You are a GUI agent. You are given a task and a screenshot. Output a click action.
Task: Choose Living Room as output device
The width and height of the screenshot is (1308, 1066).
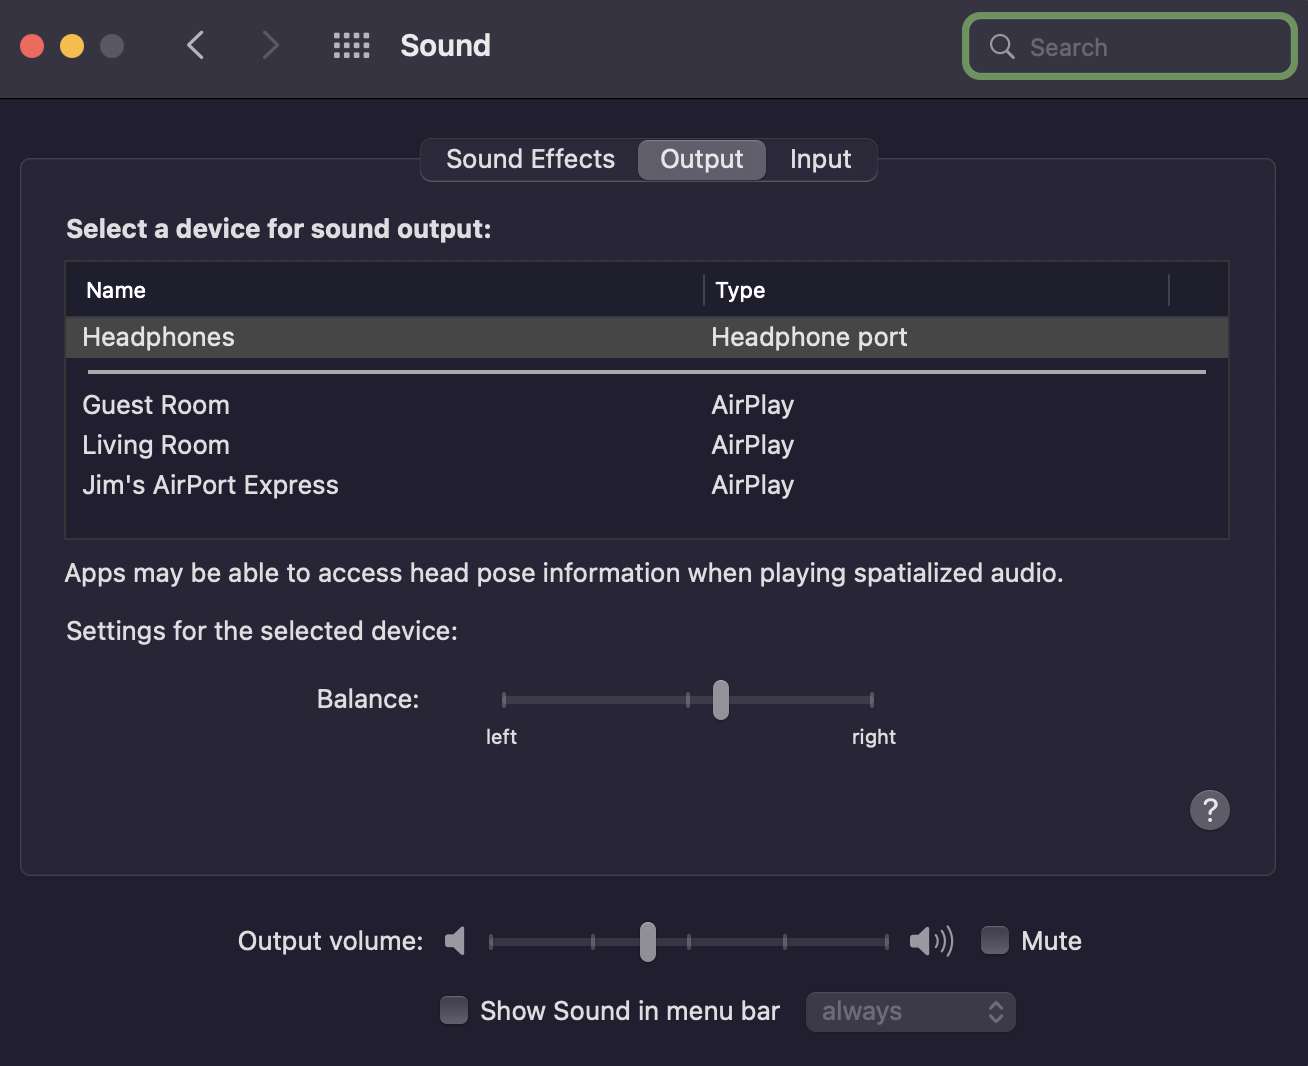coord(156,445)
